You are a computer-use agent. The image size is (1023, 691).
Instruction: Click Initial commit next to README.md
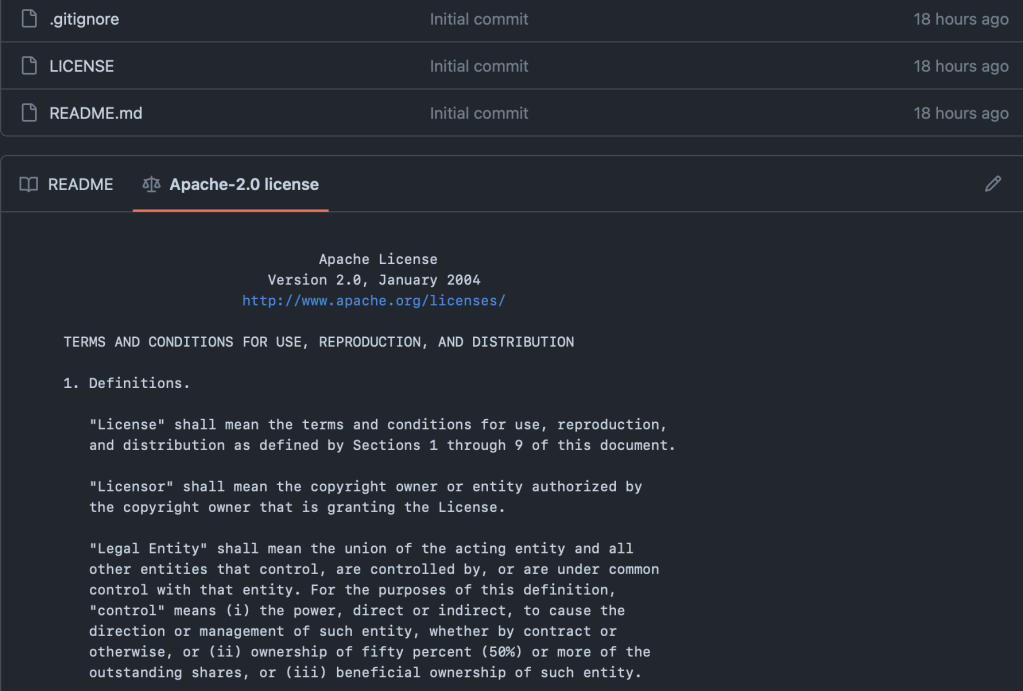(479, 113)
